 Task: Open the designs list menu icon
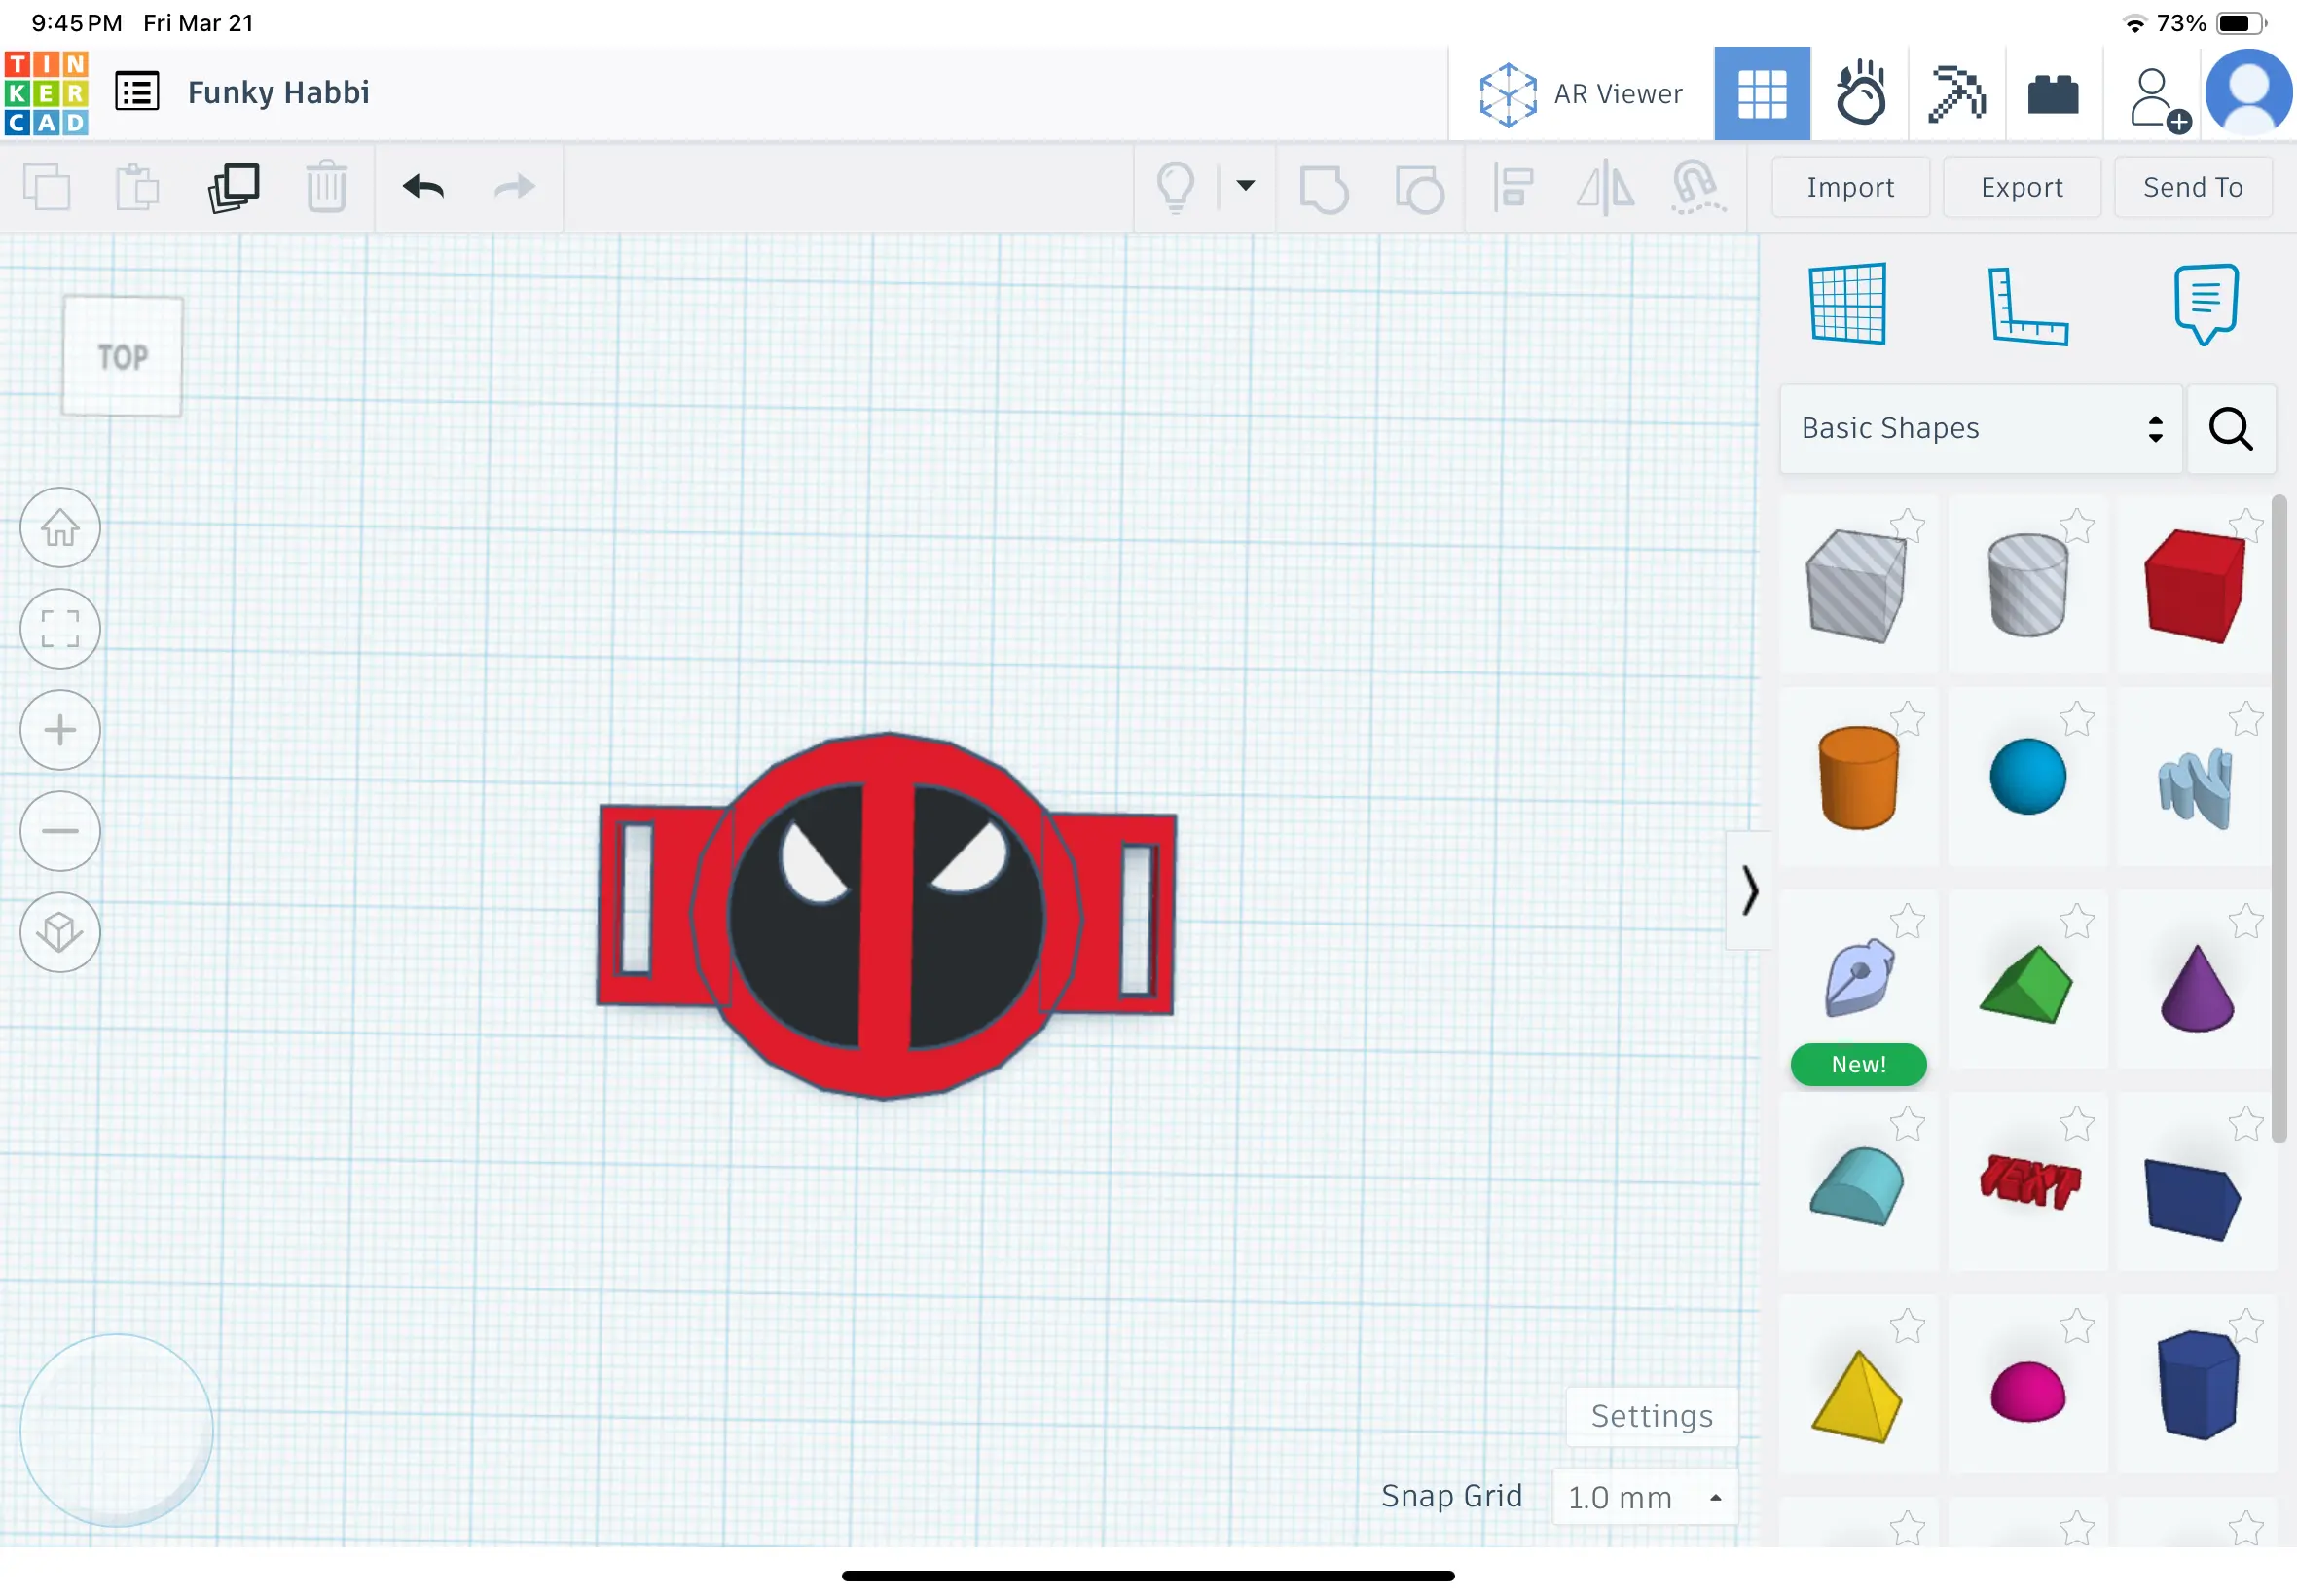point(137,93)
